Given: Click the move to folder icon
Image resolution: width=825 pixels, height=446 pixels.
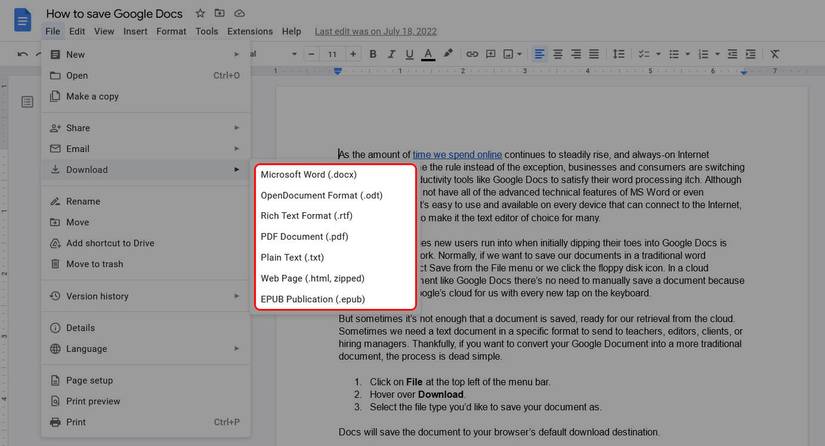Looking at the screenshot, I should 219,13.
